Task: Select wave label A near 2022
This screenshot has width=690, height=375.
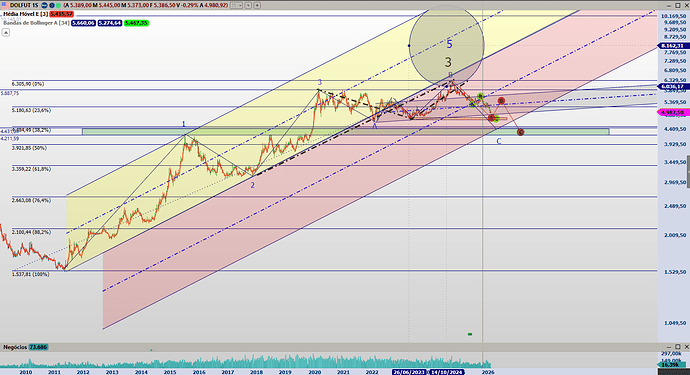Action: [x=375, y=126]
